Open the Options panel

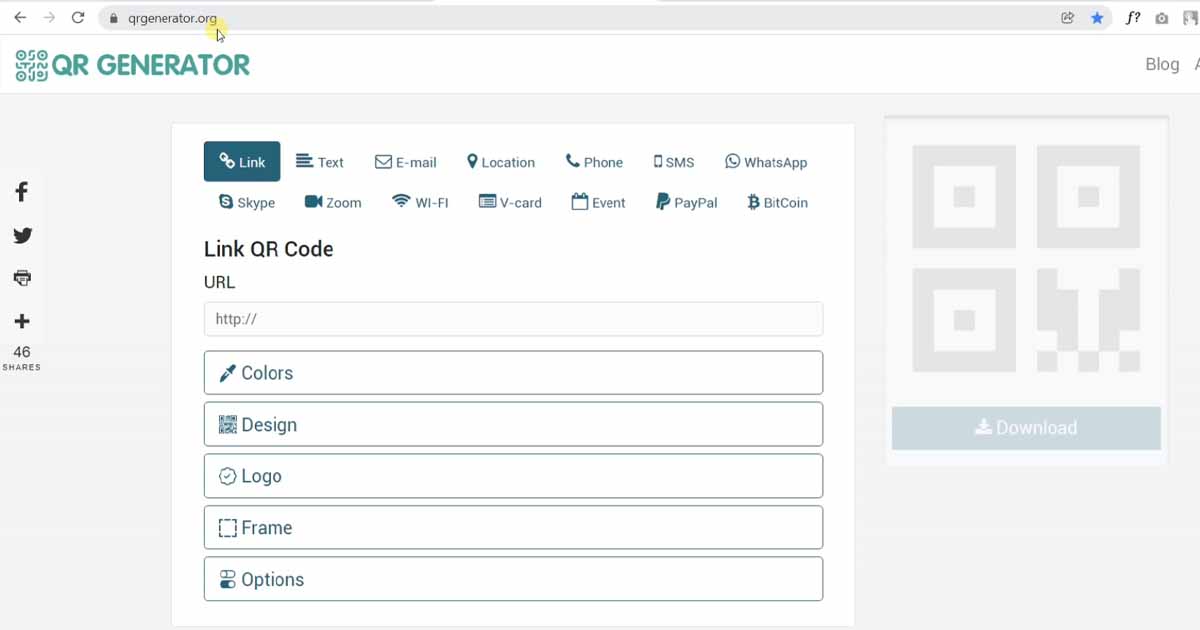(513, 579)
